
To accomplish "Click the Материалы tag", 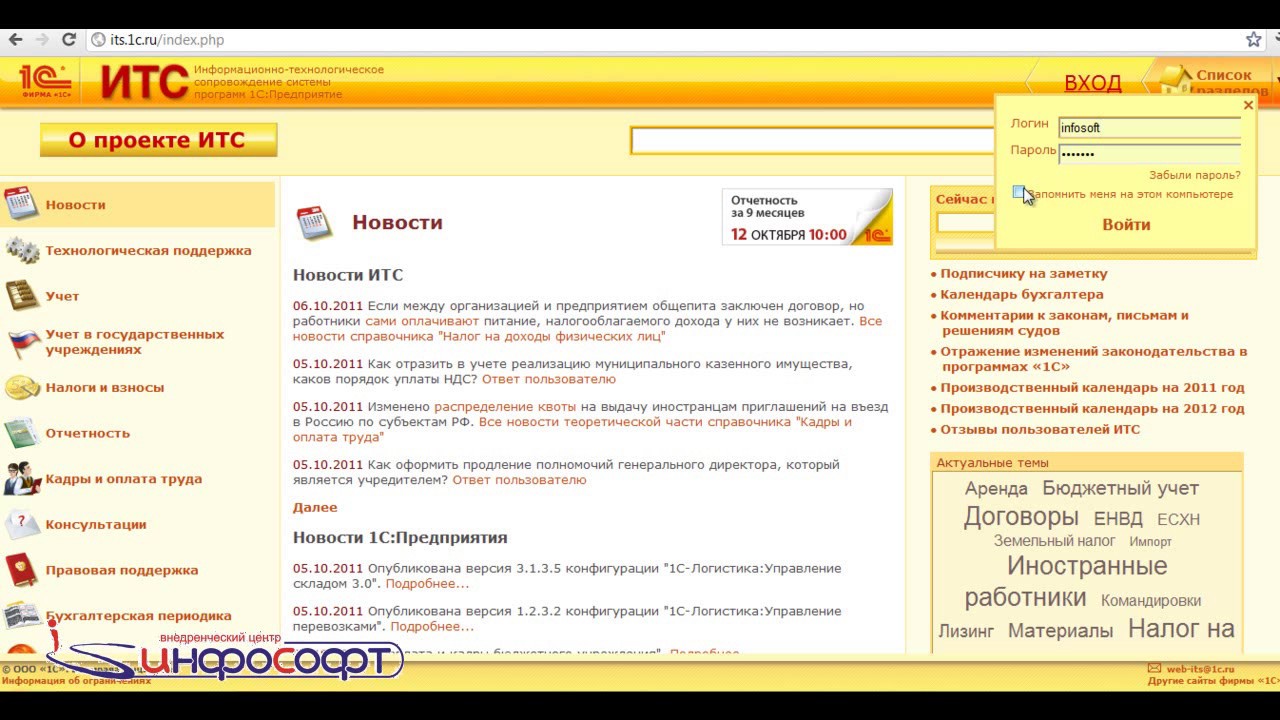I will click(x=1060, y=631).
